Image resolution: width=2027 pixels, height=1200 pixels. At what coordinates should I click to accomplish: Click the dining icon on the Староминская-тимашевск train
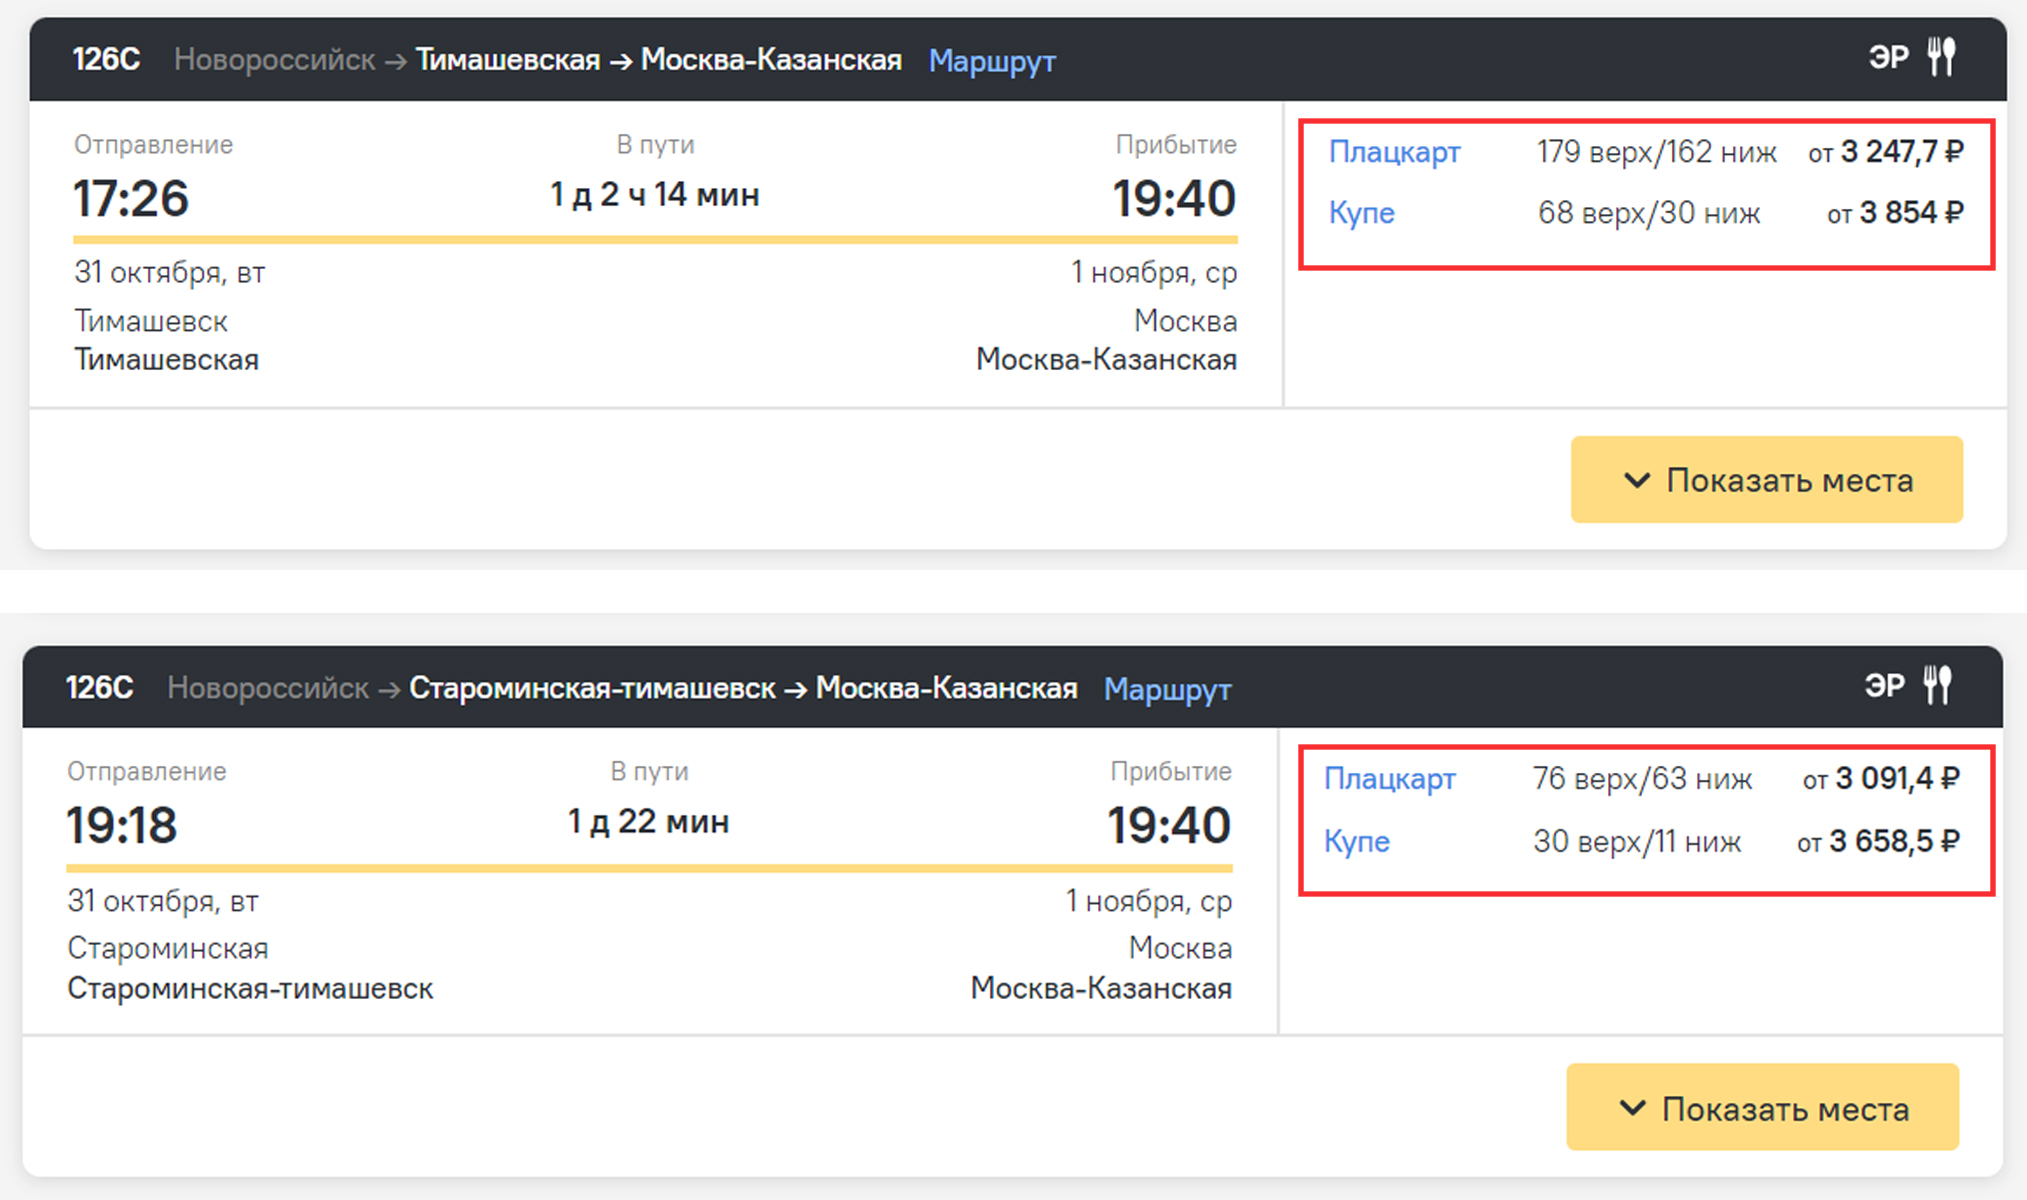click(x=1937, y=685)
